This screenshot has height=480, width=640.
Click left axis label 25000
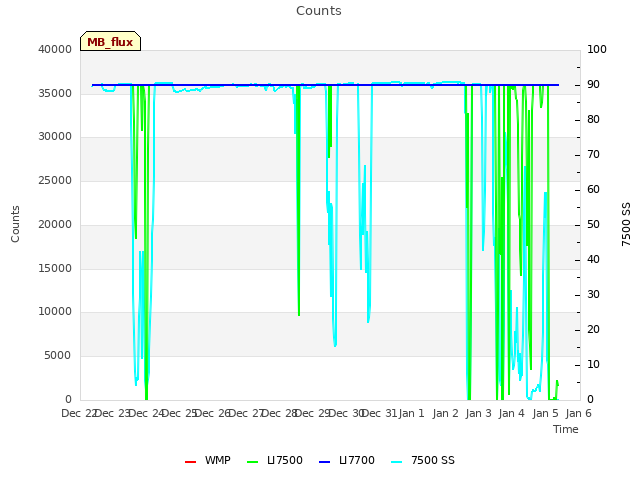55,180
